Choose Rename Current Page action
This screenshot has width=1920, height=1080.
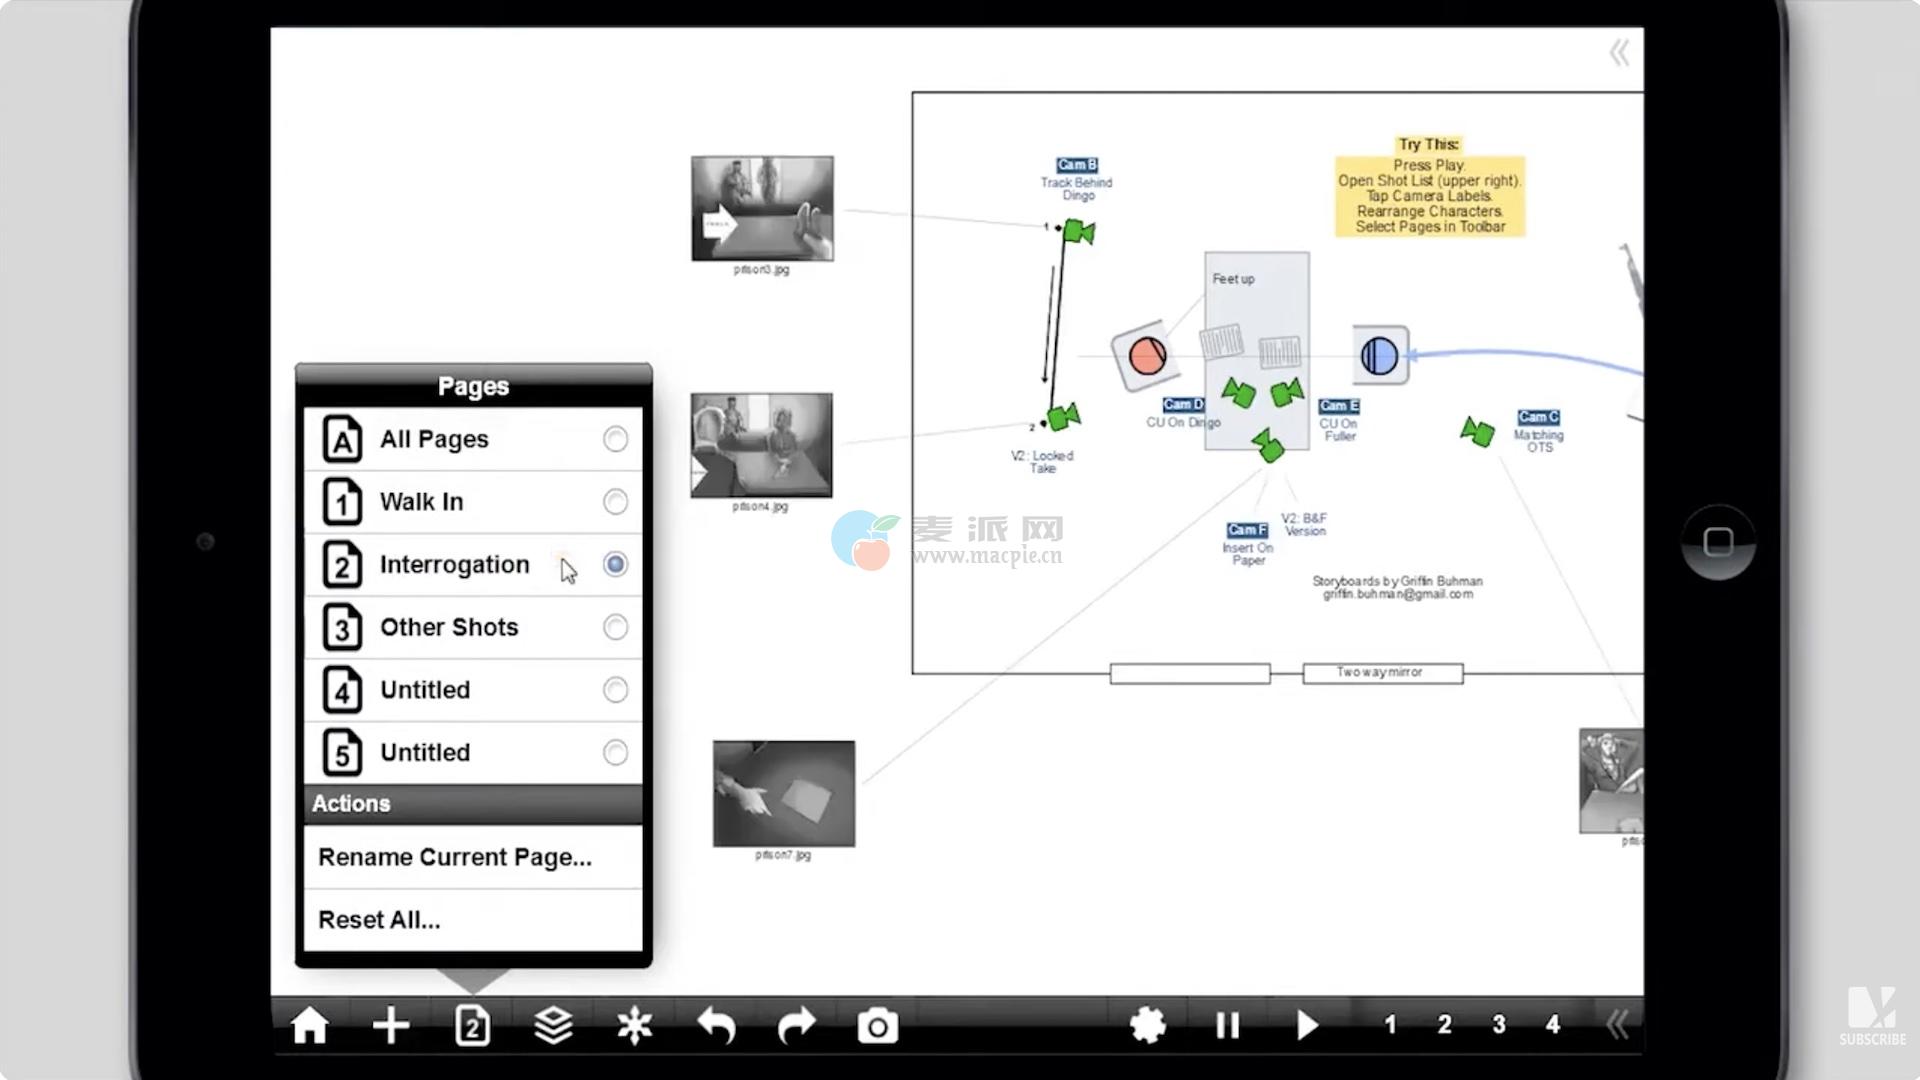tap(455, 857)
